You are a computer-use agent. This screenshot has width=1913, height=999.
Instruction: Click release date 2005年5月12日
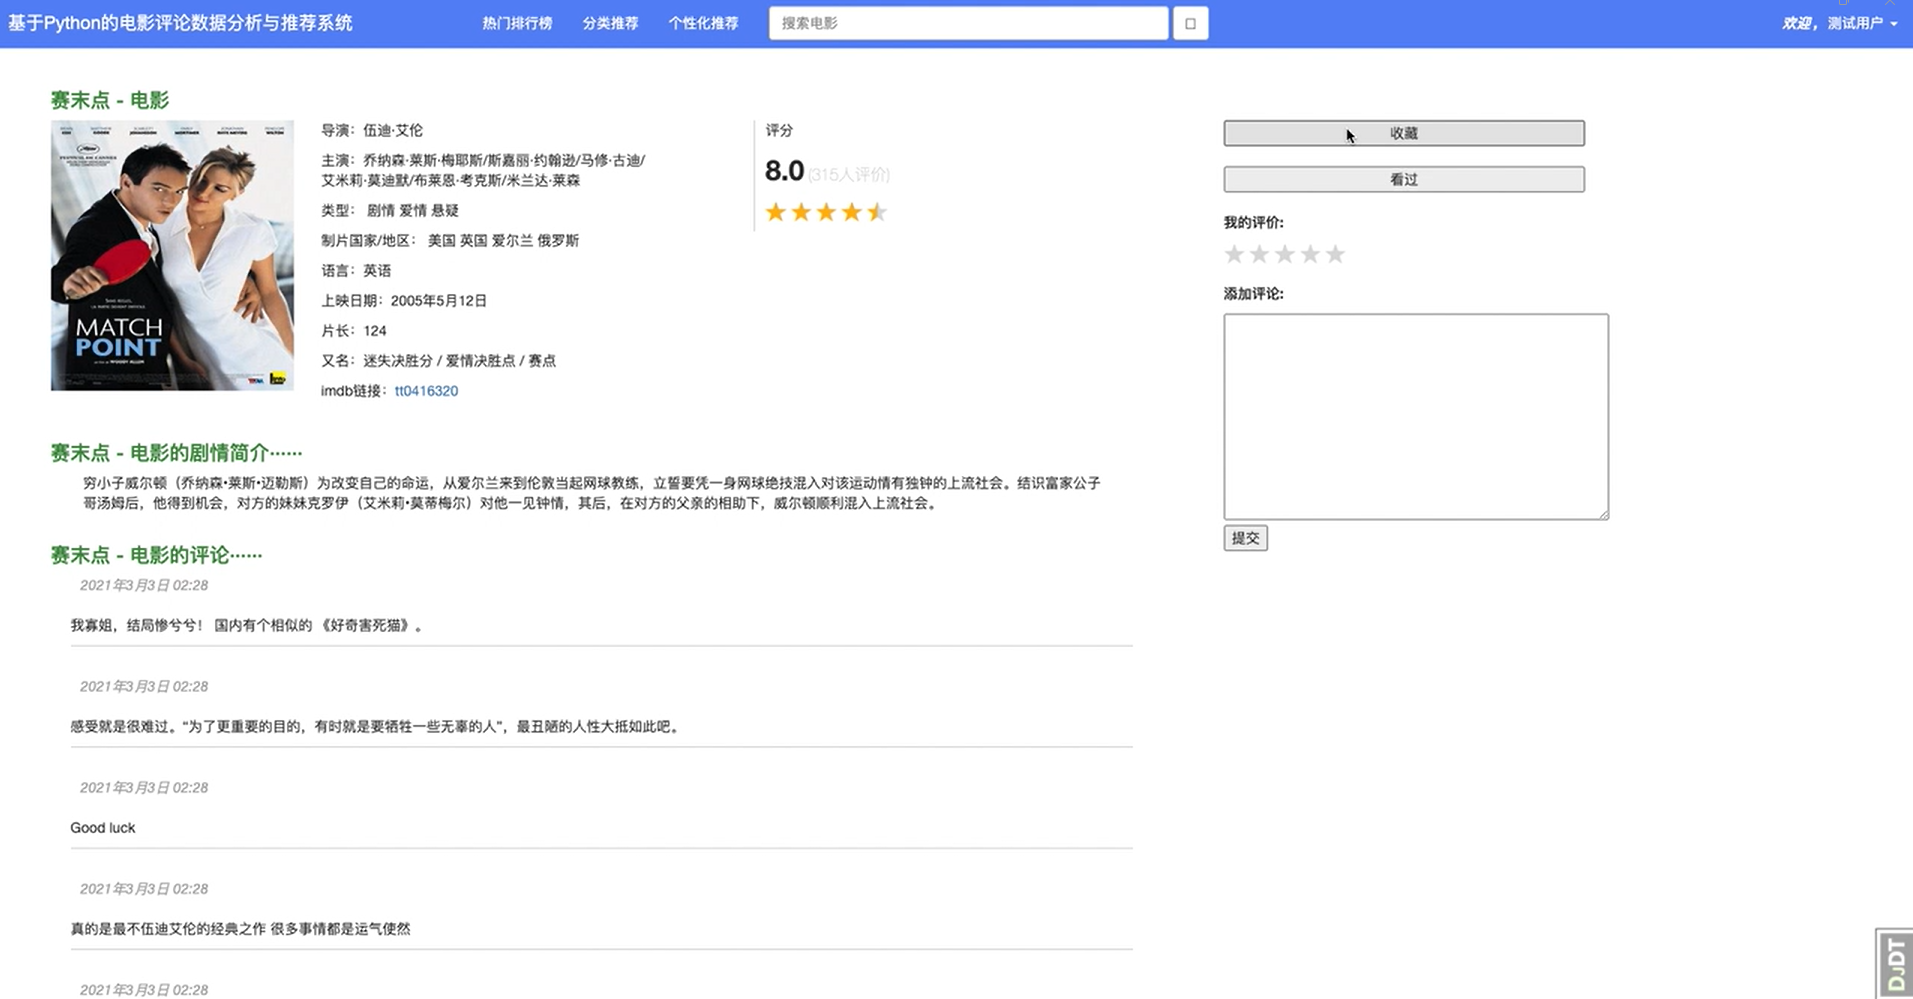pyautogui.click(x=438, y=300)
